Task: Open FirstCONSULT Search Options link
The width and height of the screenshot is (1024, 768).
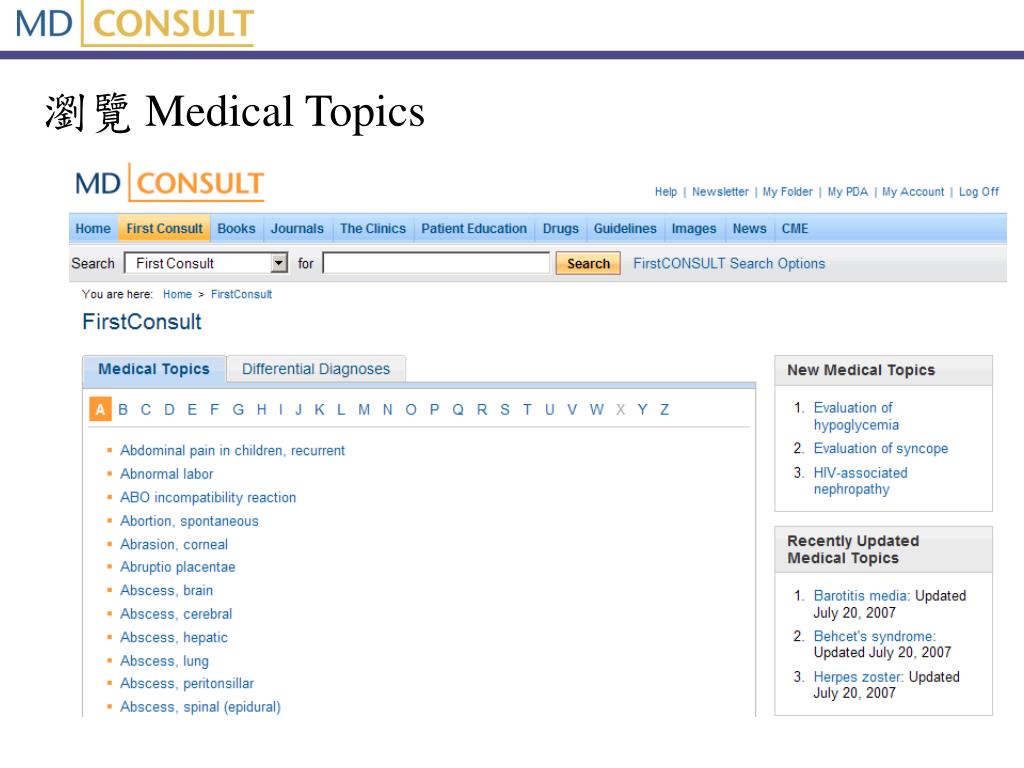Action: tap(729, 263)
